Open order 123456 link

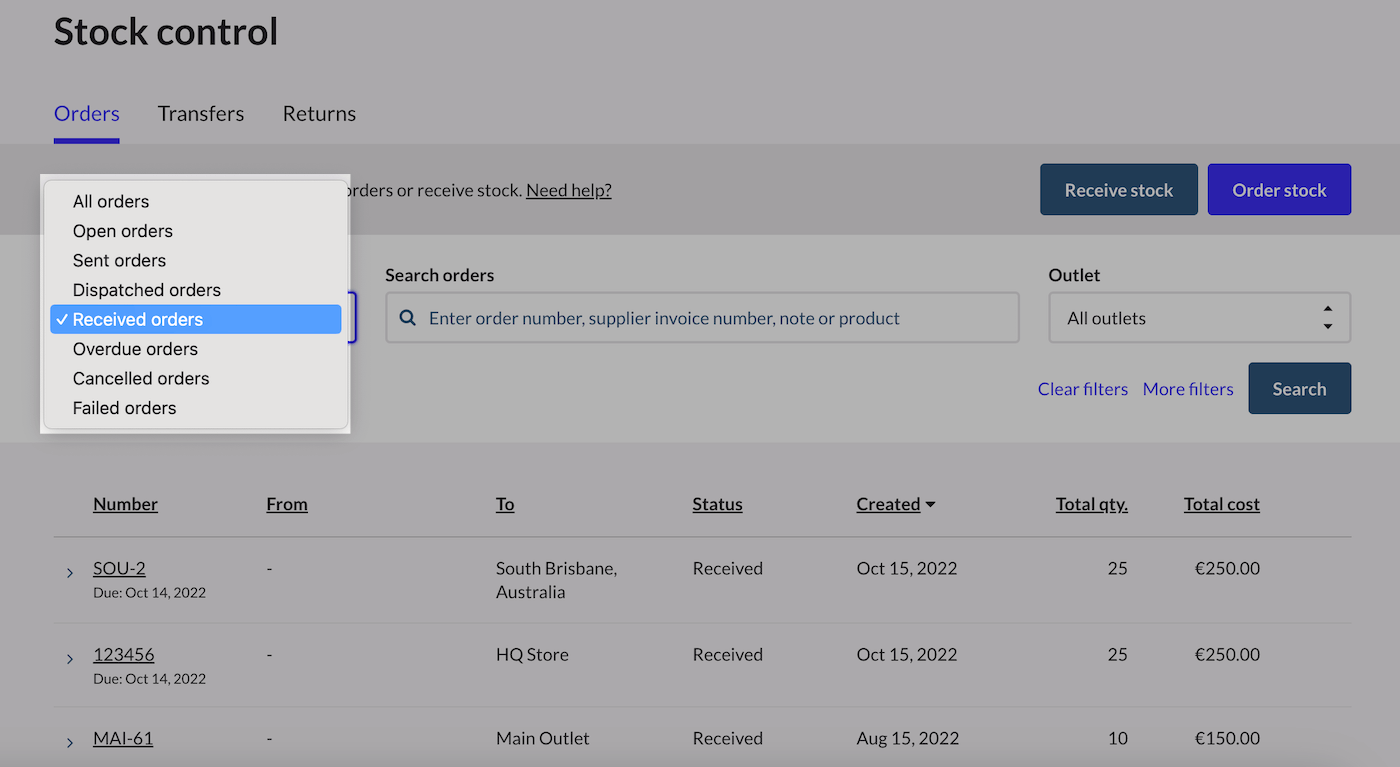pos(124,654)
